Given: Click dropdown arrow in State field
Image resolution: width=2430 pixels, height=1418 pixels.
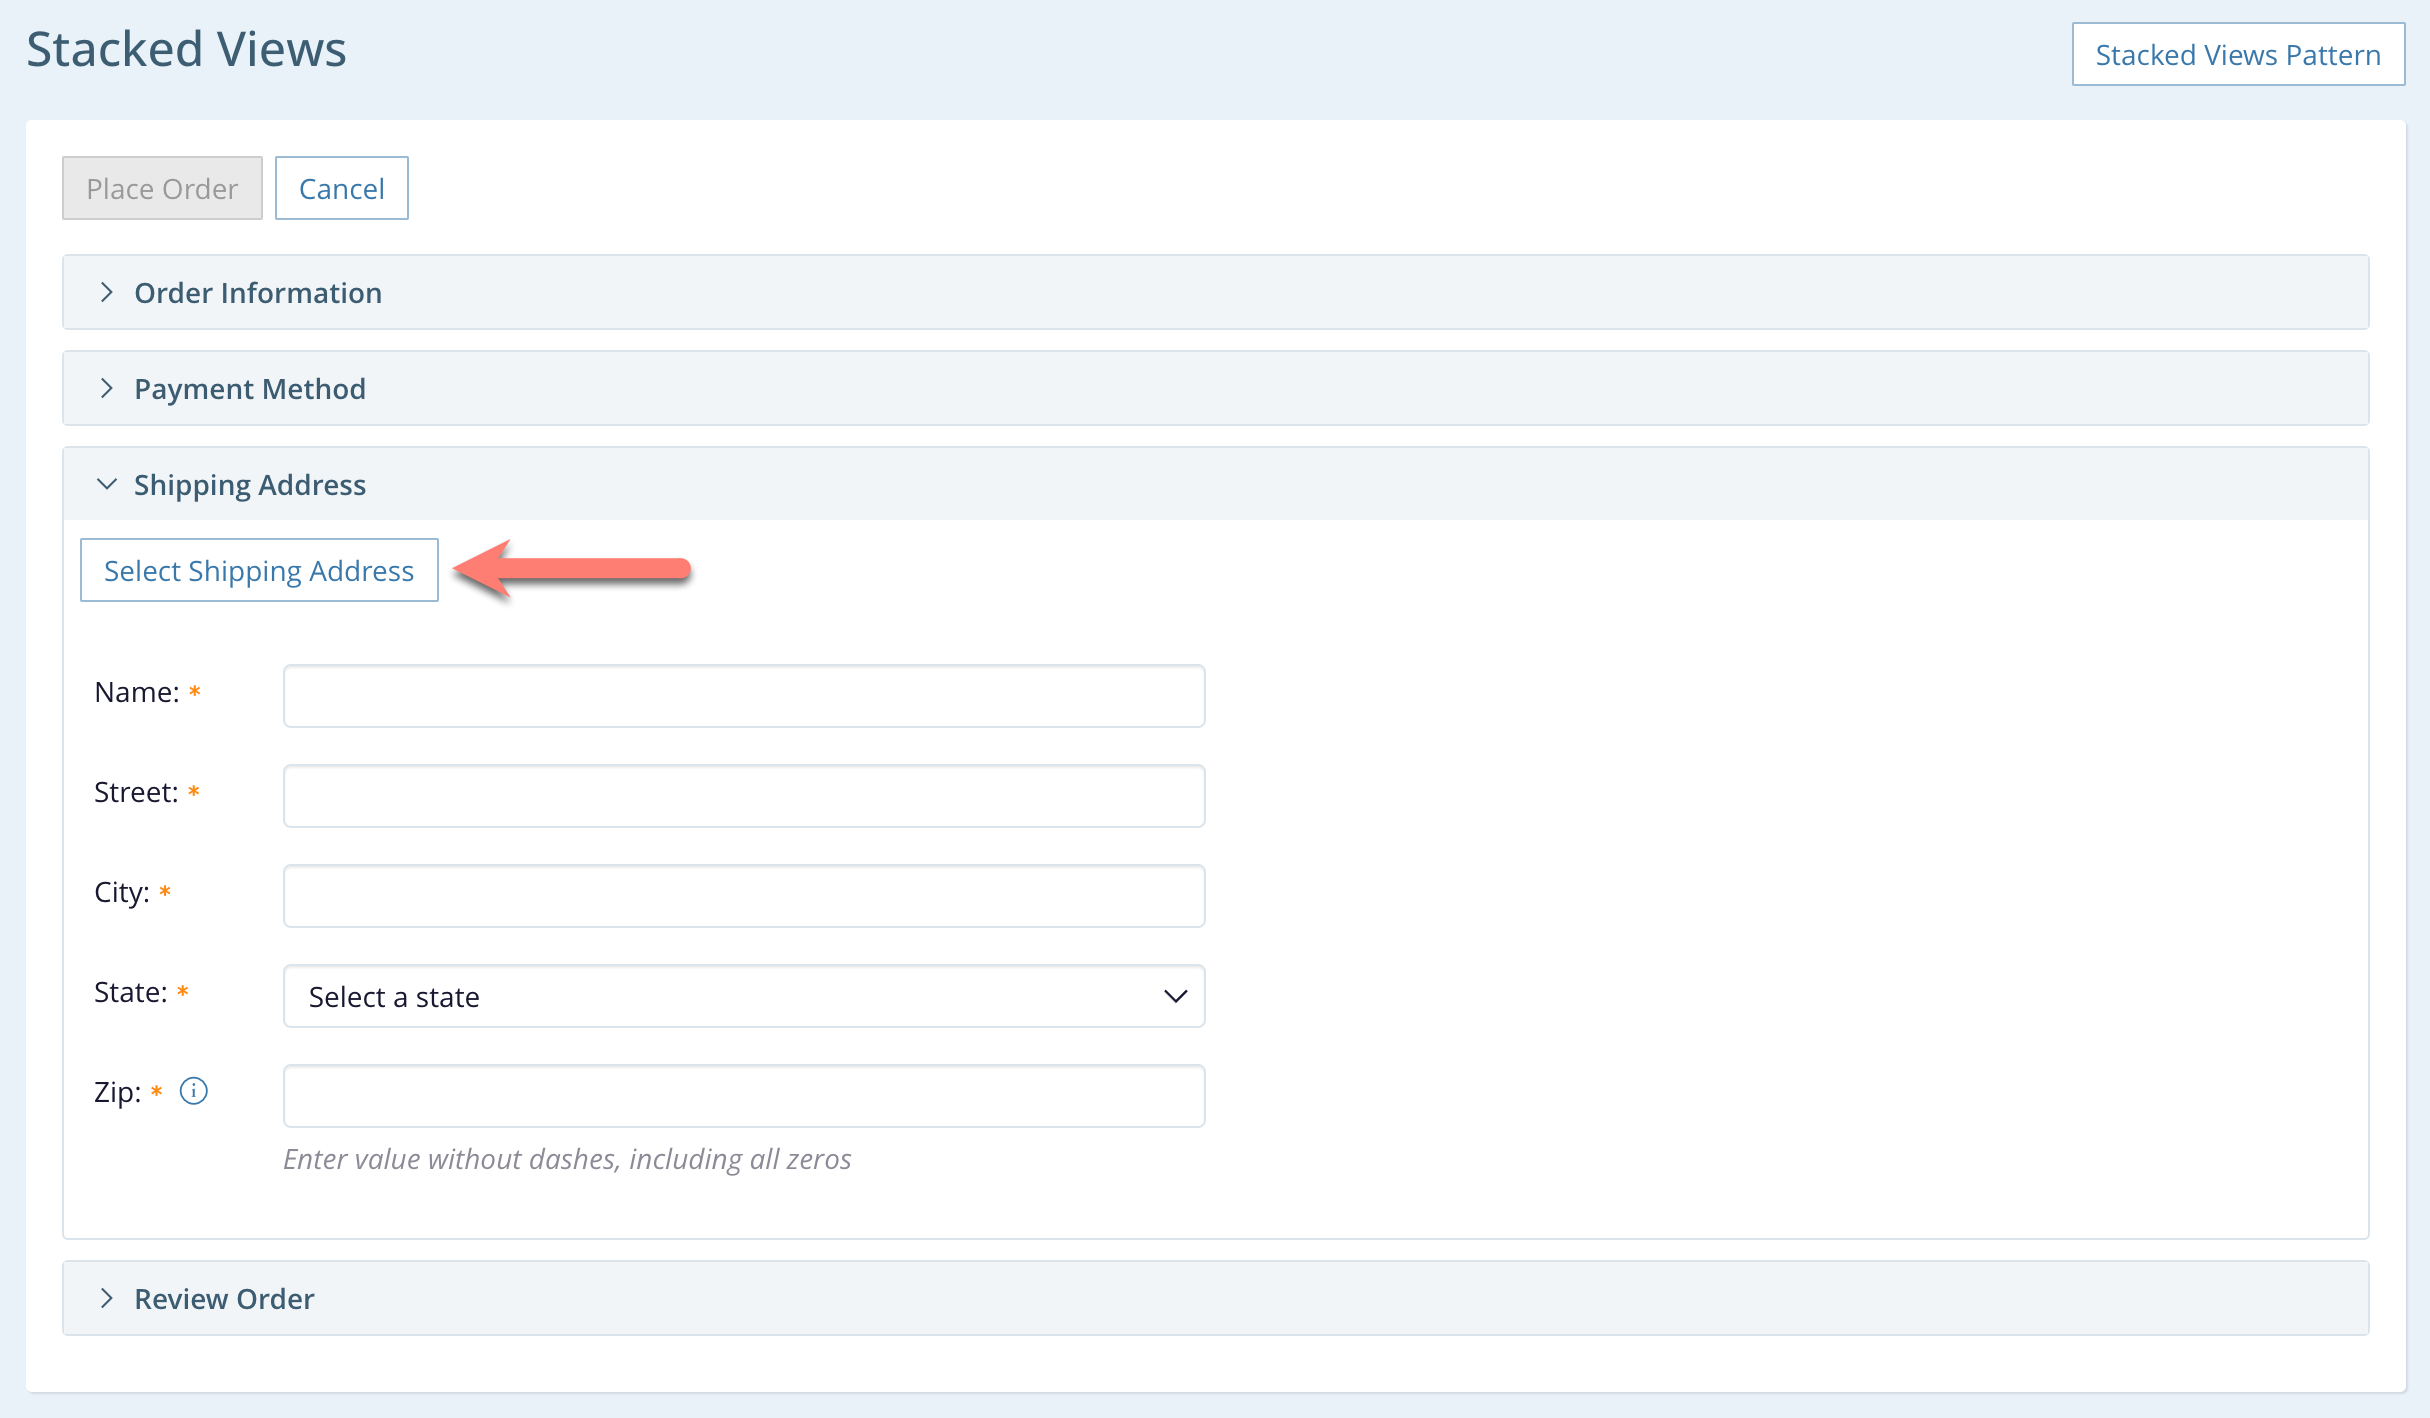Looking at the screenshot, I should pyautogui.click(x=1175, y=996).
